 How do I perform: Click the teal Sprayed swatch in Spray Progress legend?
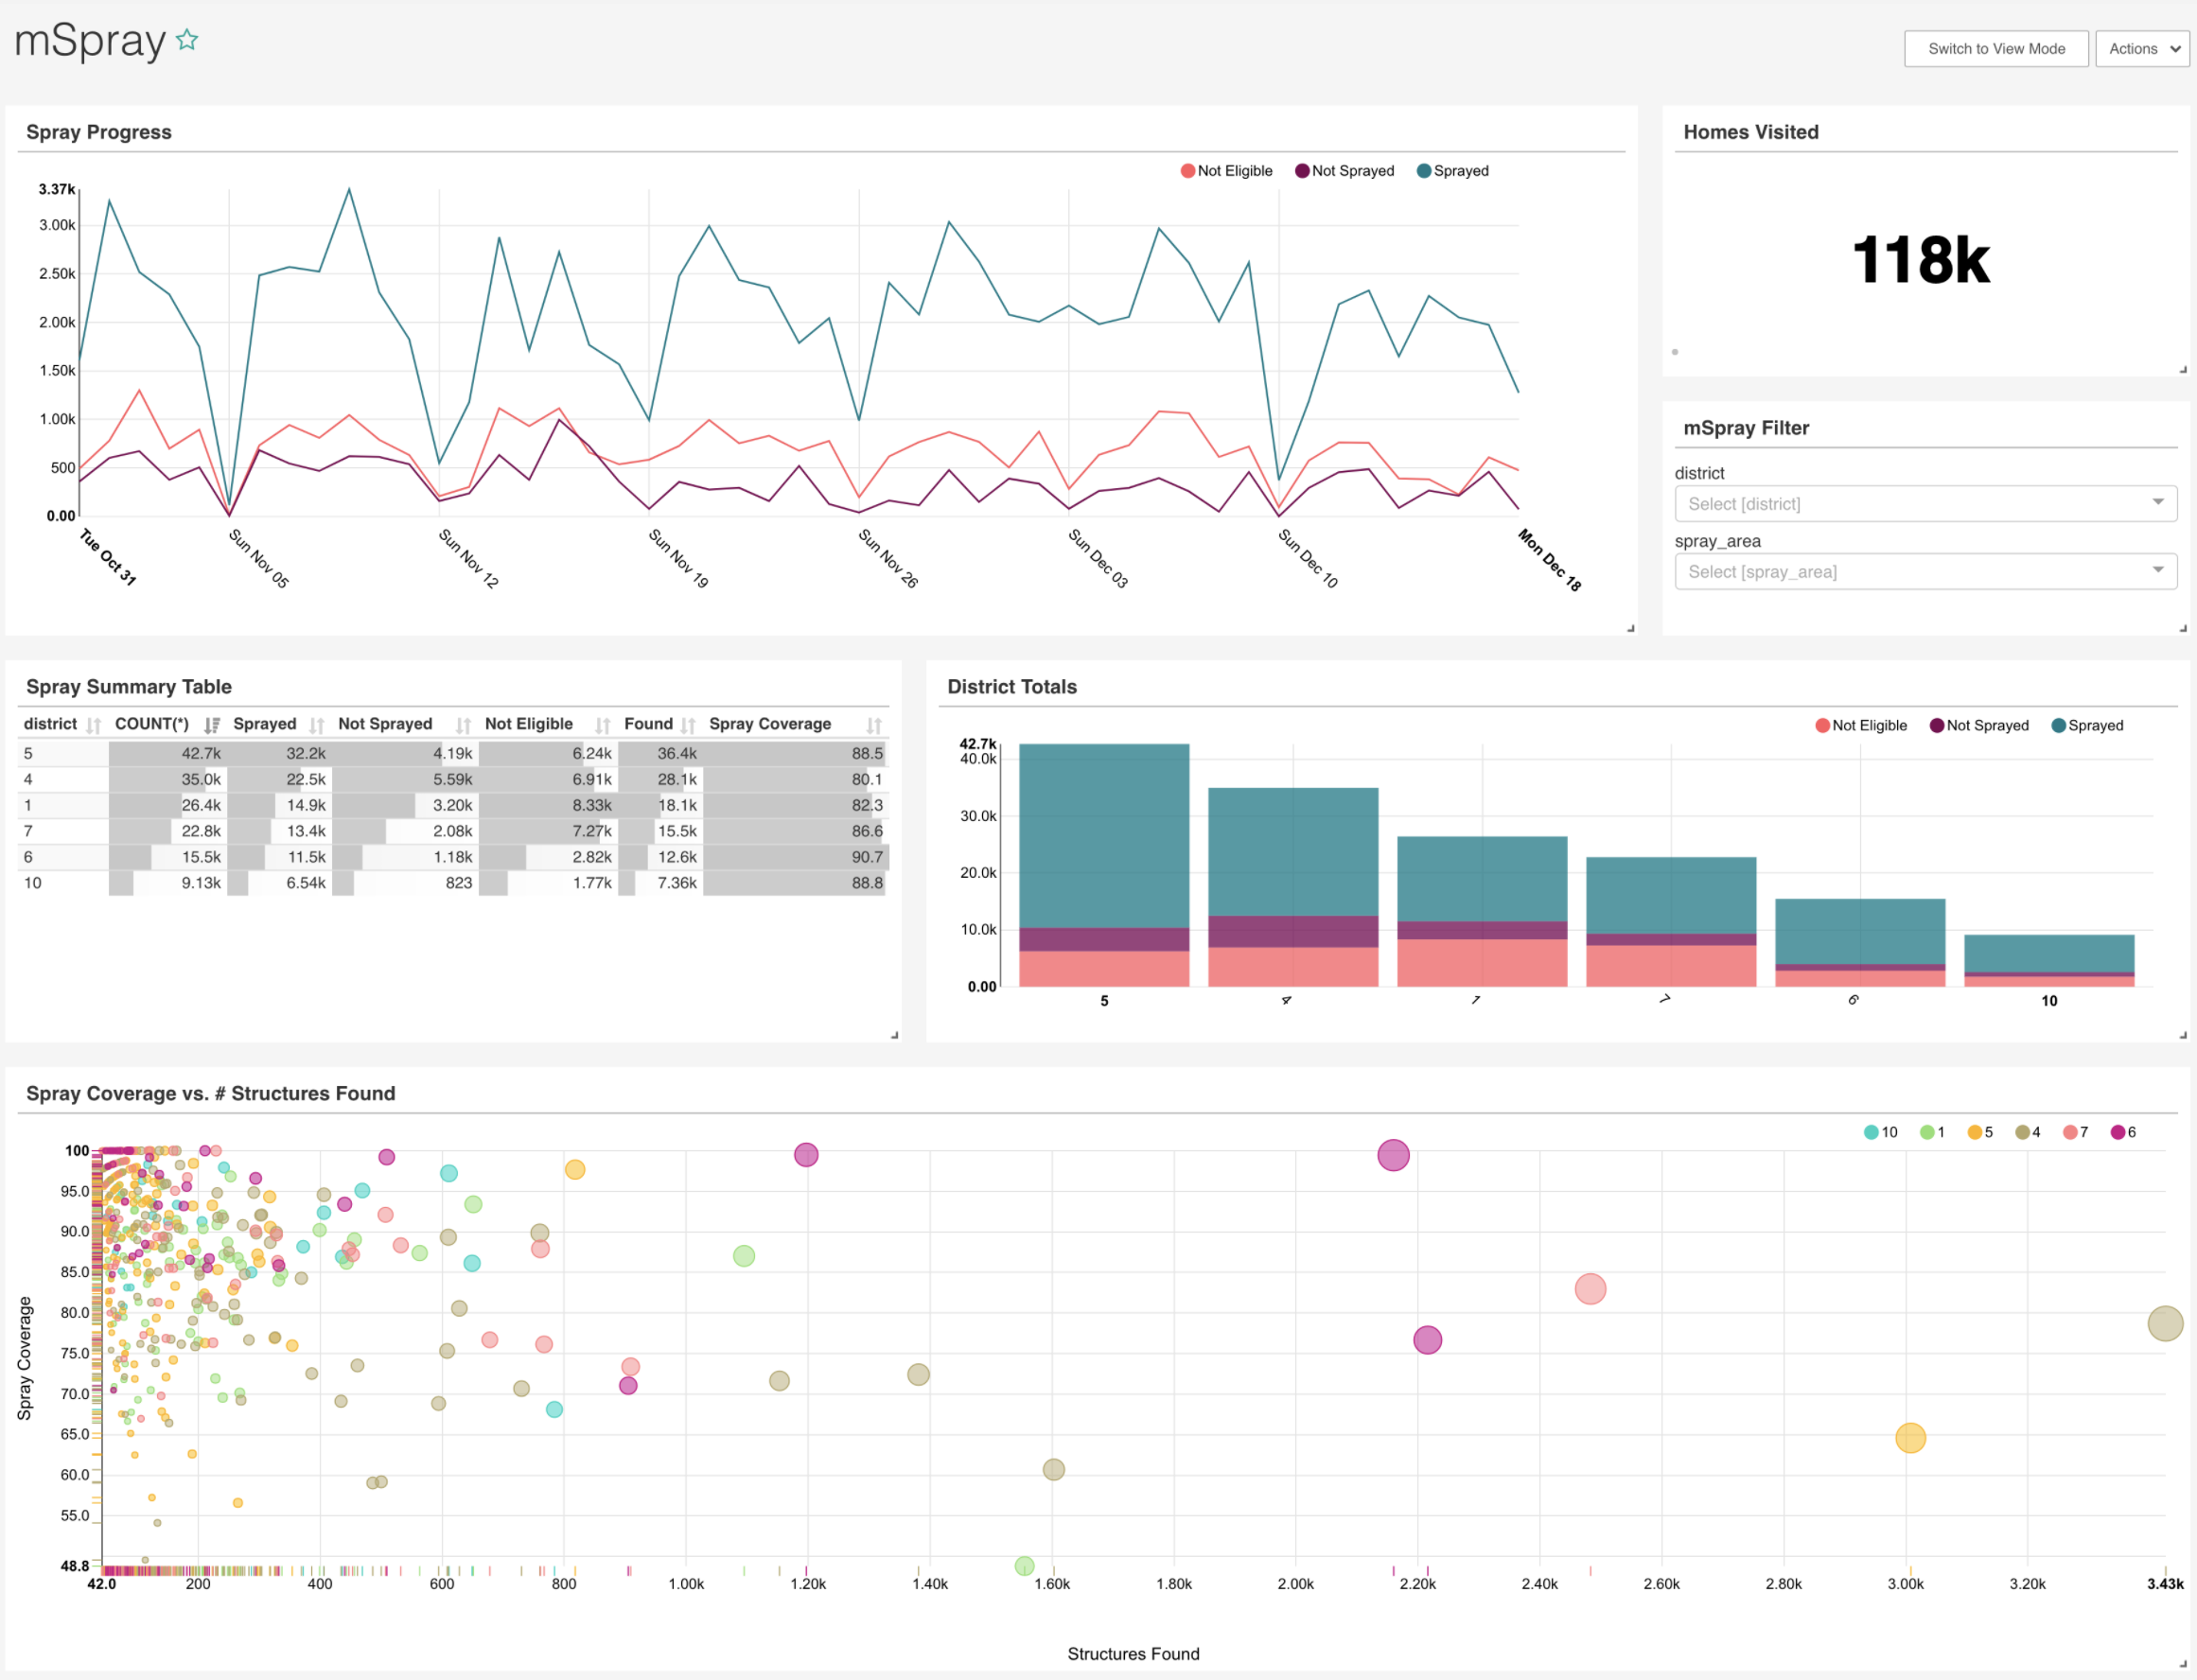pyautogui.click(x=1423, y=171)
